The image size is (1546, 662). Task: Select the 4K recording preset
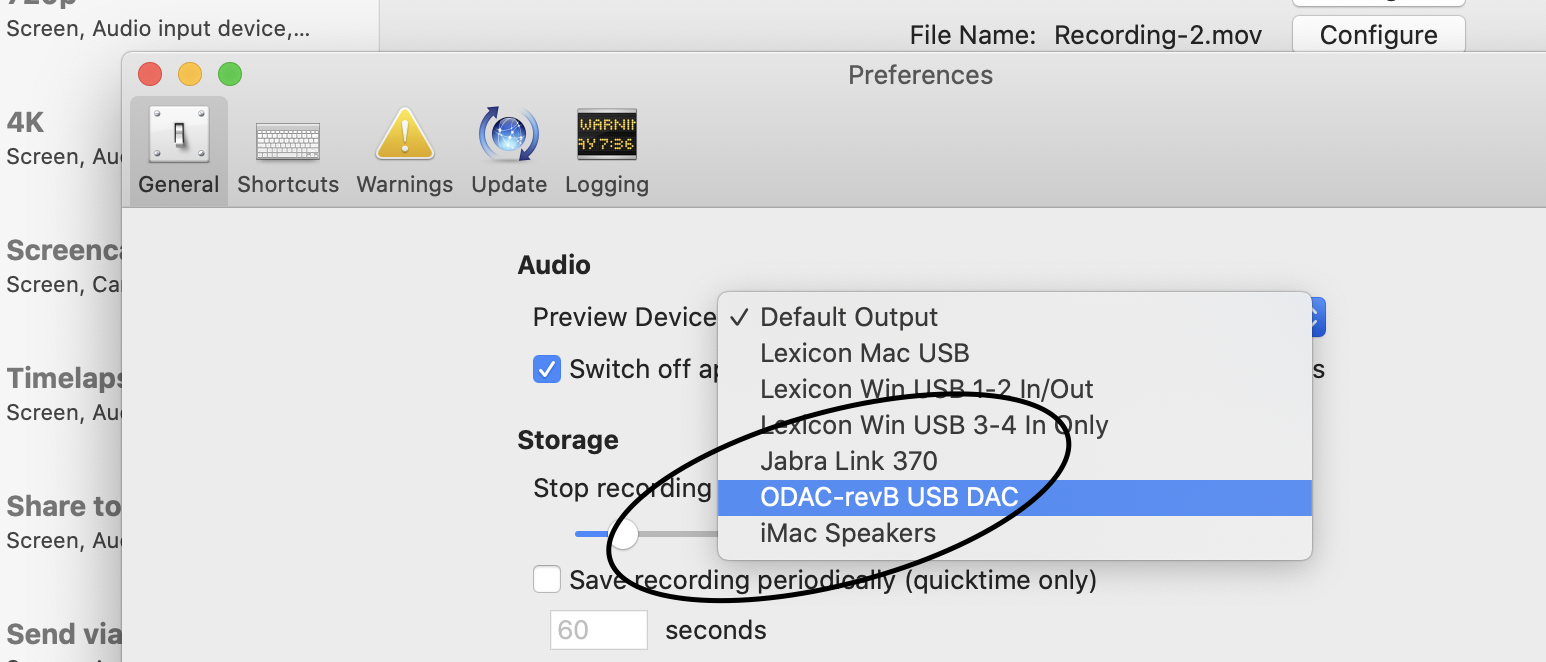(x=60, y=138)
